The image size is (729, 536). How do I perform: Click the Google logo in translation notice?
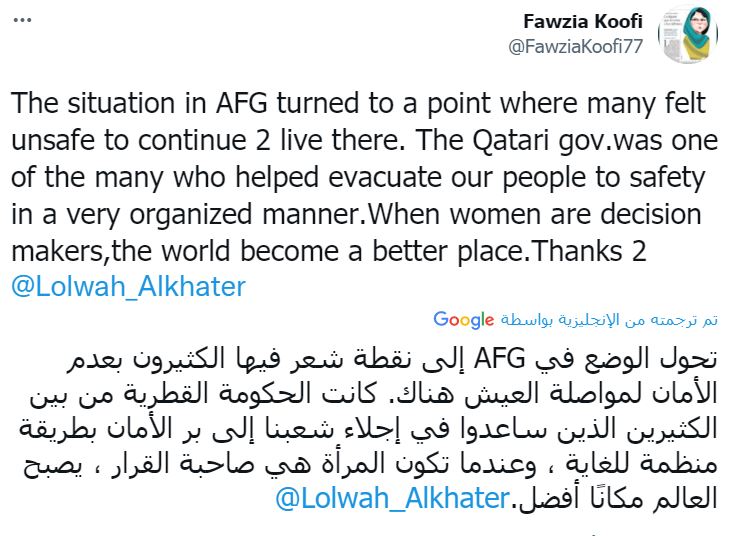click(463, 320)
